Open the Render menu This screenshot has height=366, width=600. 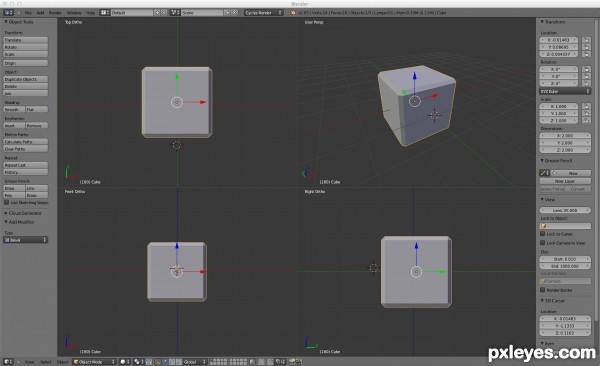point(55,13)
